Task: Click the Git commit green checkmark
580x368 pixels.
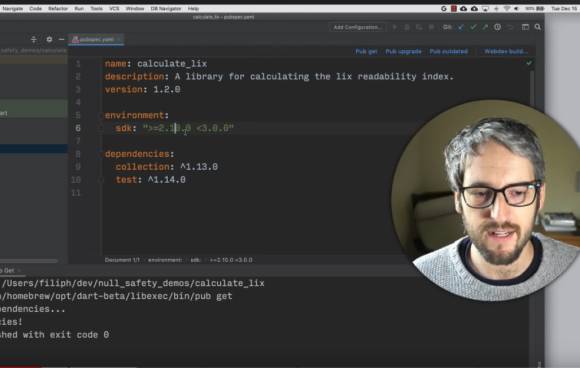Action: pyautogui.click(x=473, y=27)
